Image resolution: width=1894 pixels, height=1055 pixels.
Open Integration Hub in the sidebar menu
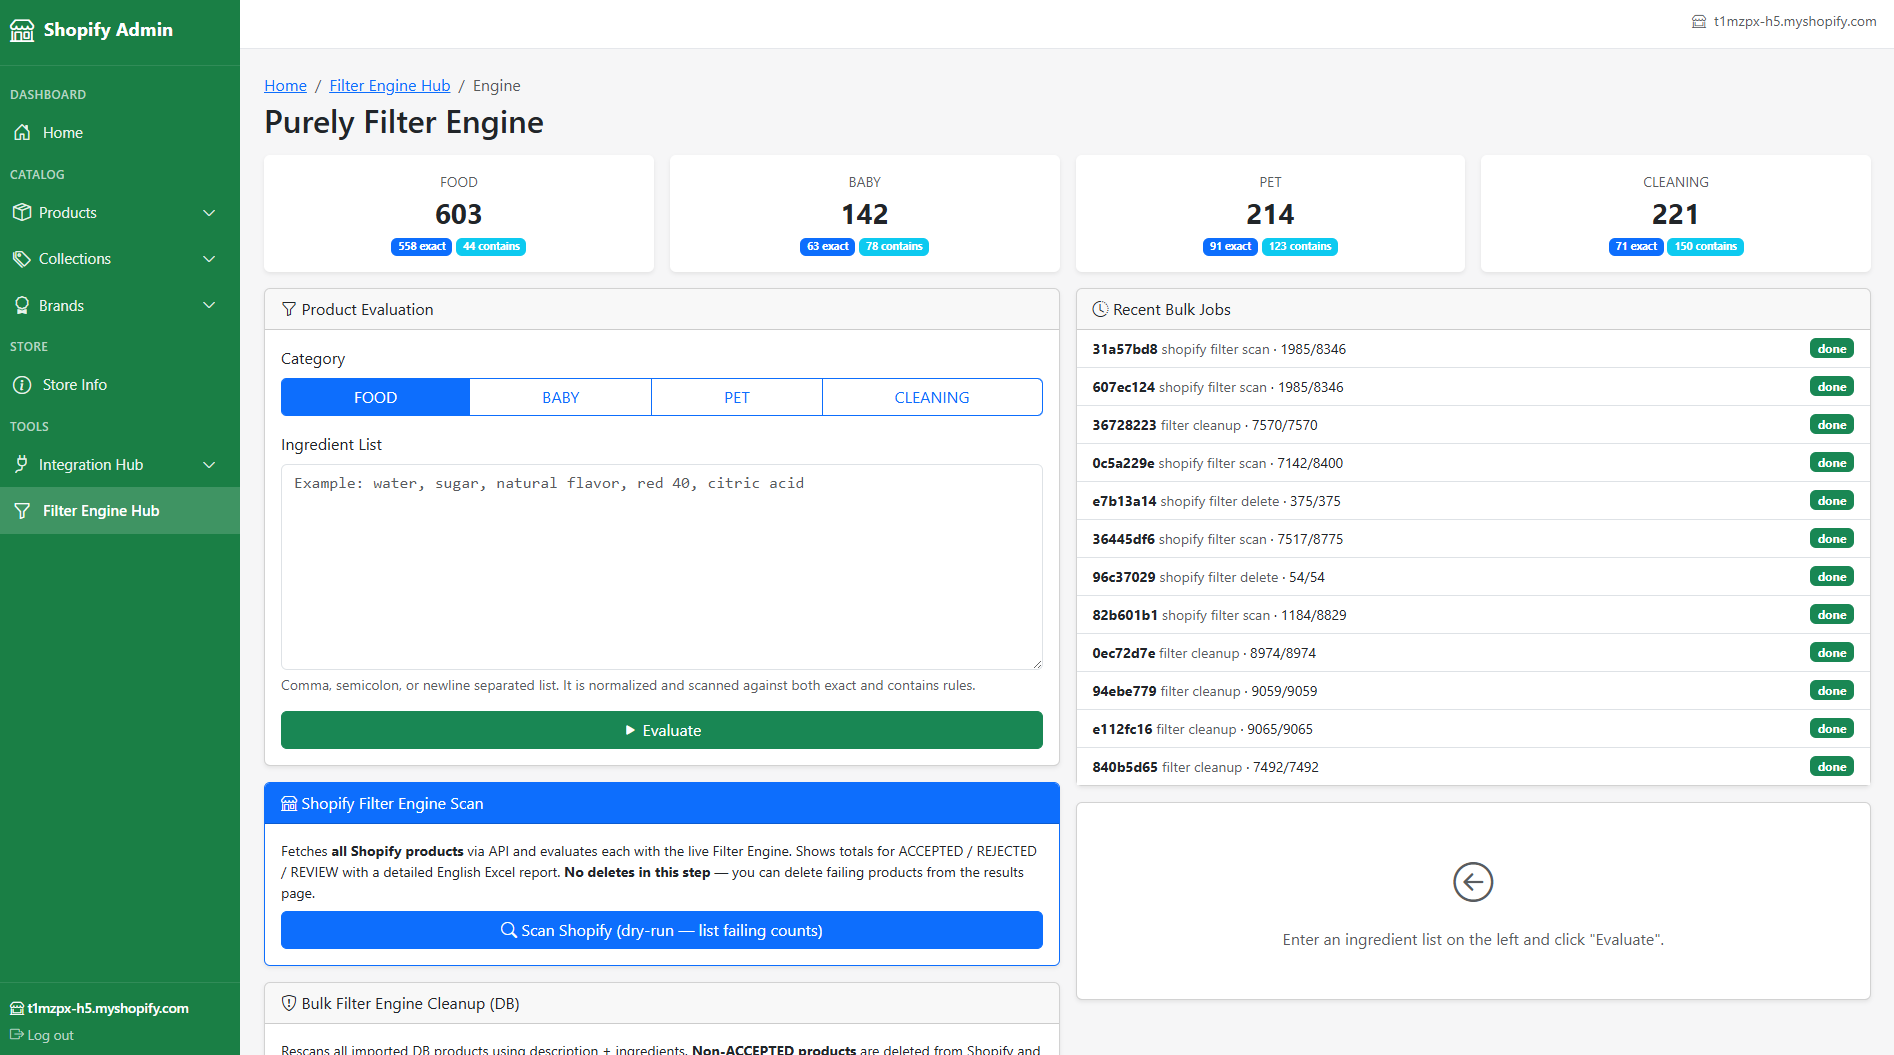point(120,465)
